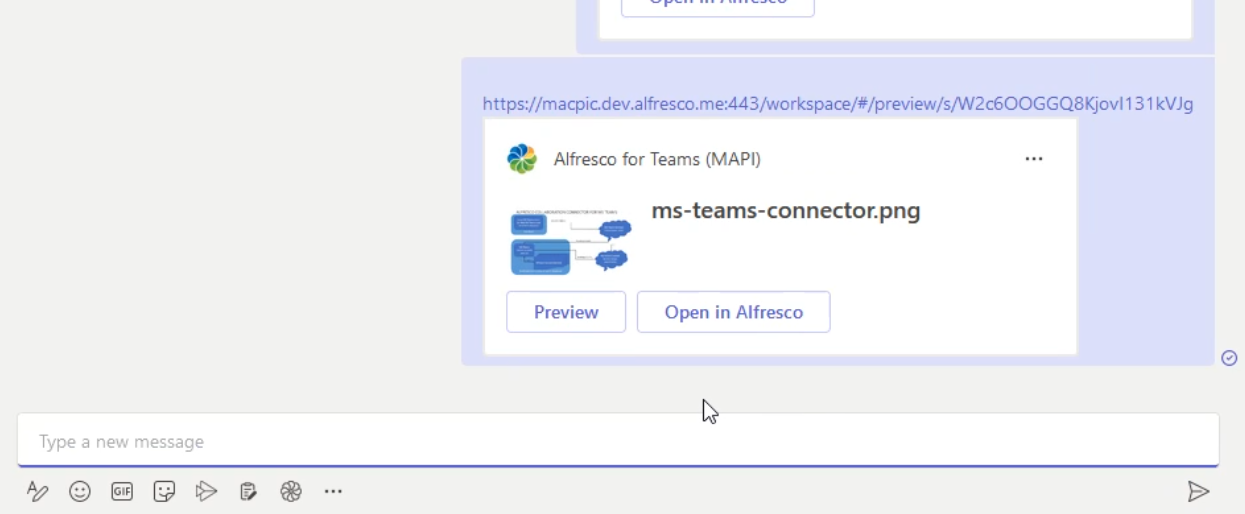This screenshot has width=1245, height=514.
Task: Click Open in Alfresco on ms-teams-connector card
Action: pyautogui.click(x=734, y=312)
